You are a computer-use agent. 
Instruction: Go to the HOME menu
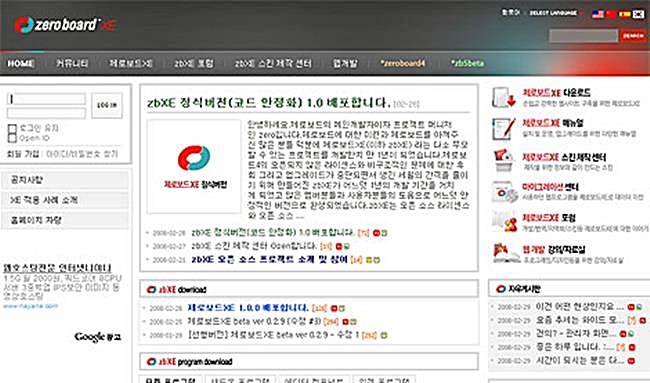click(x=20, y=63)
